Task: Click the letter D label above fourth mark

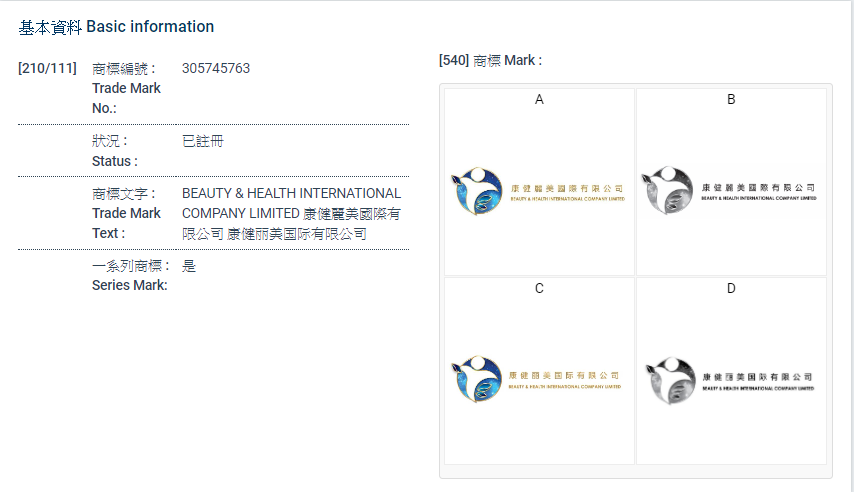Action: coord(731,288)
